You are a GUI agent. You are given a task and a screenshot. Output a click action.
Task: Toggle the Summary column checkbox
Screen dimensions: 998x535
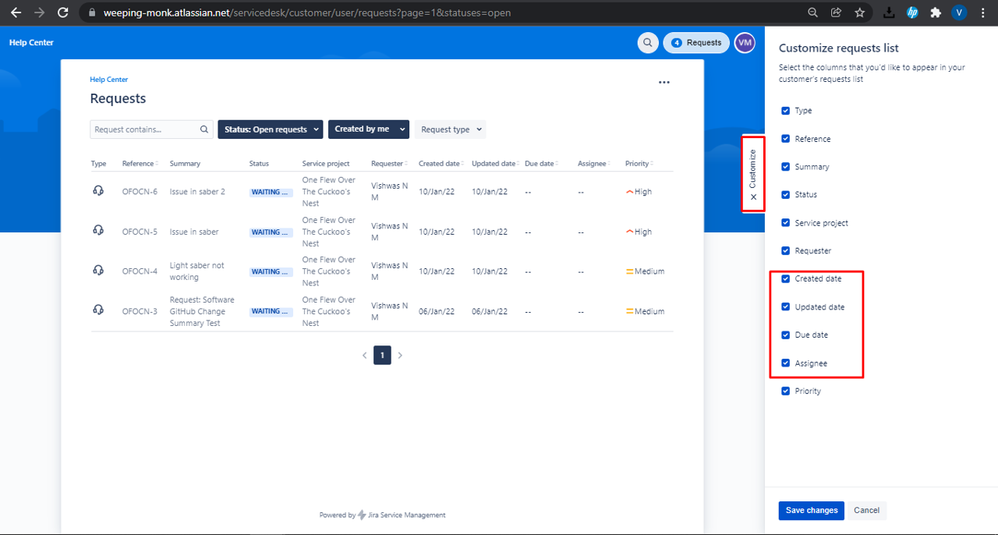785,167
